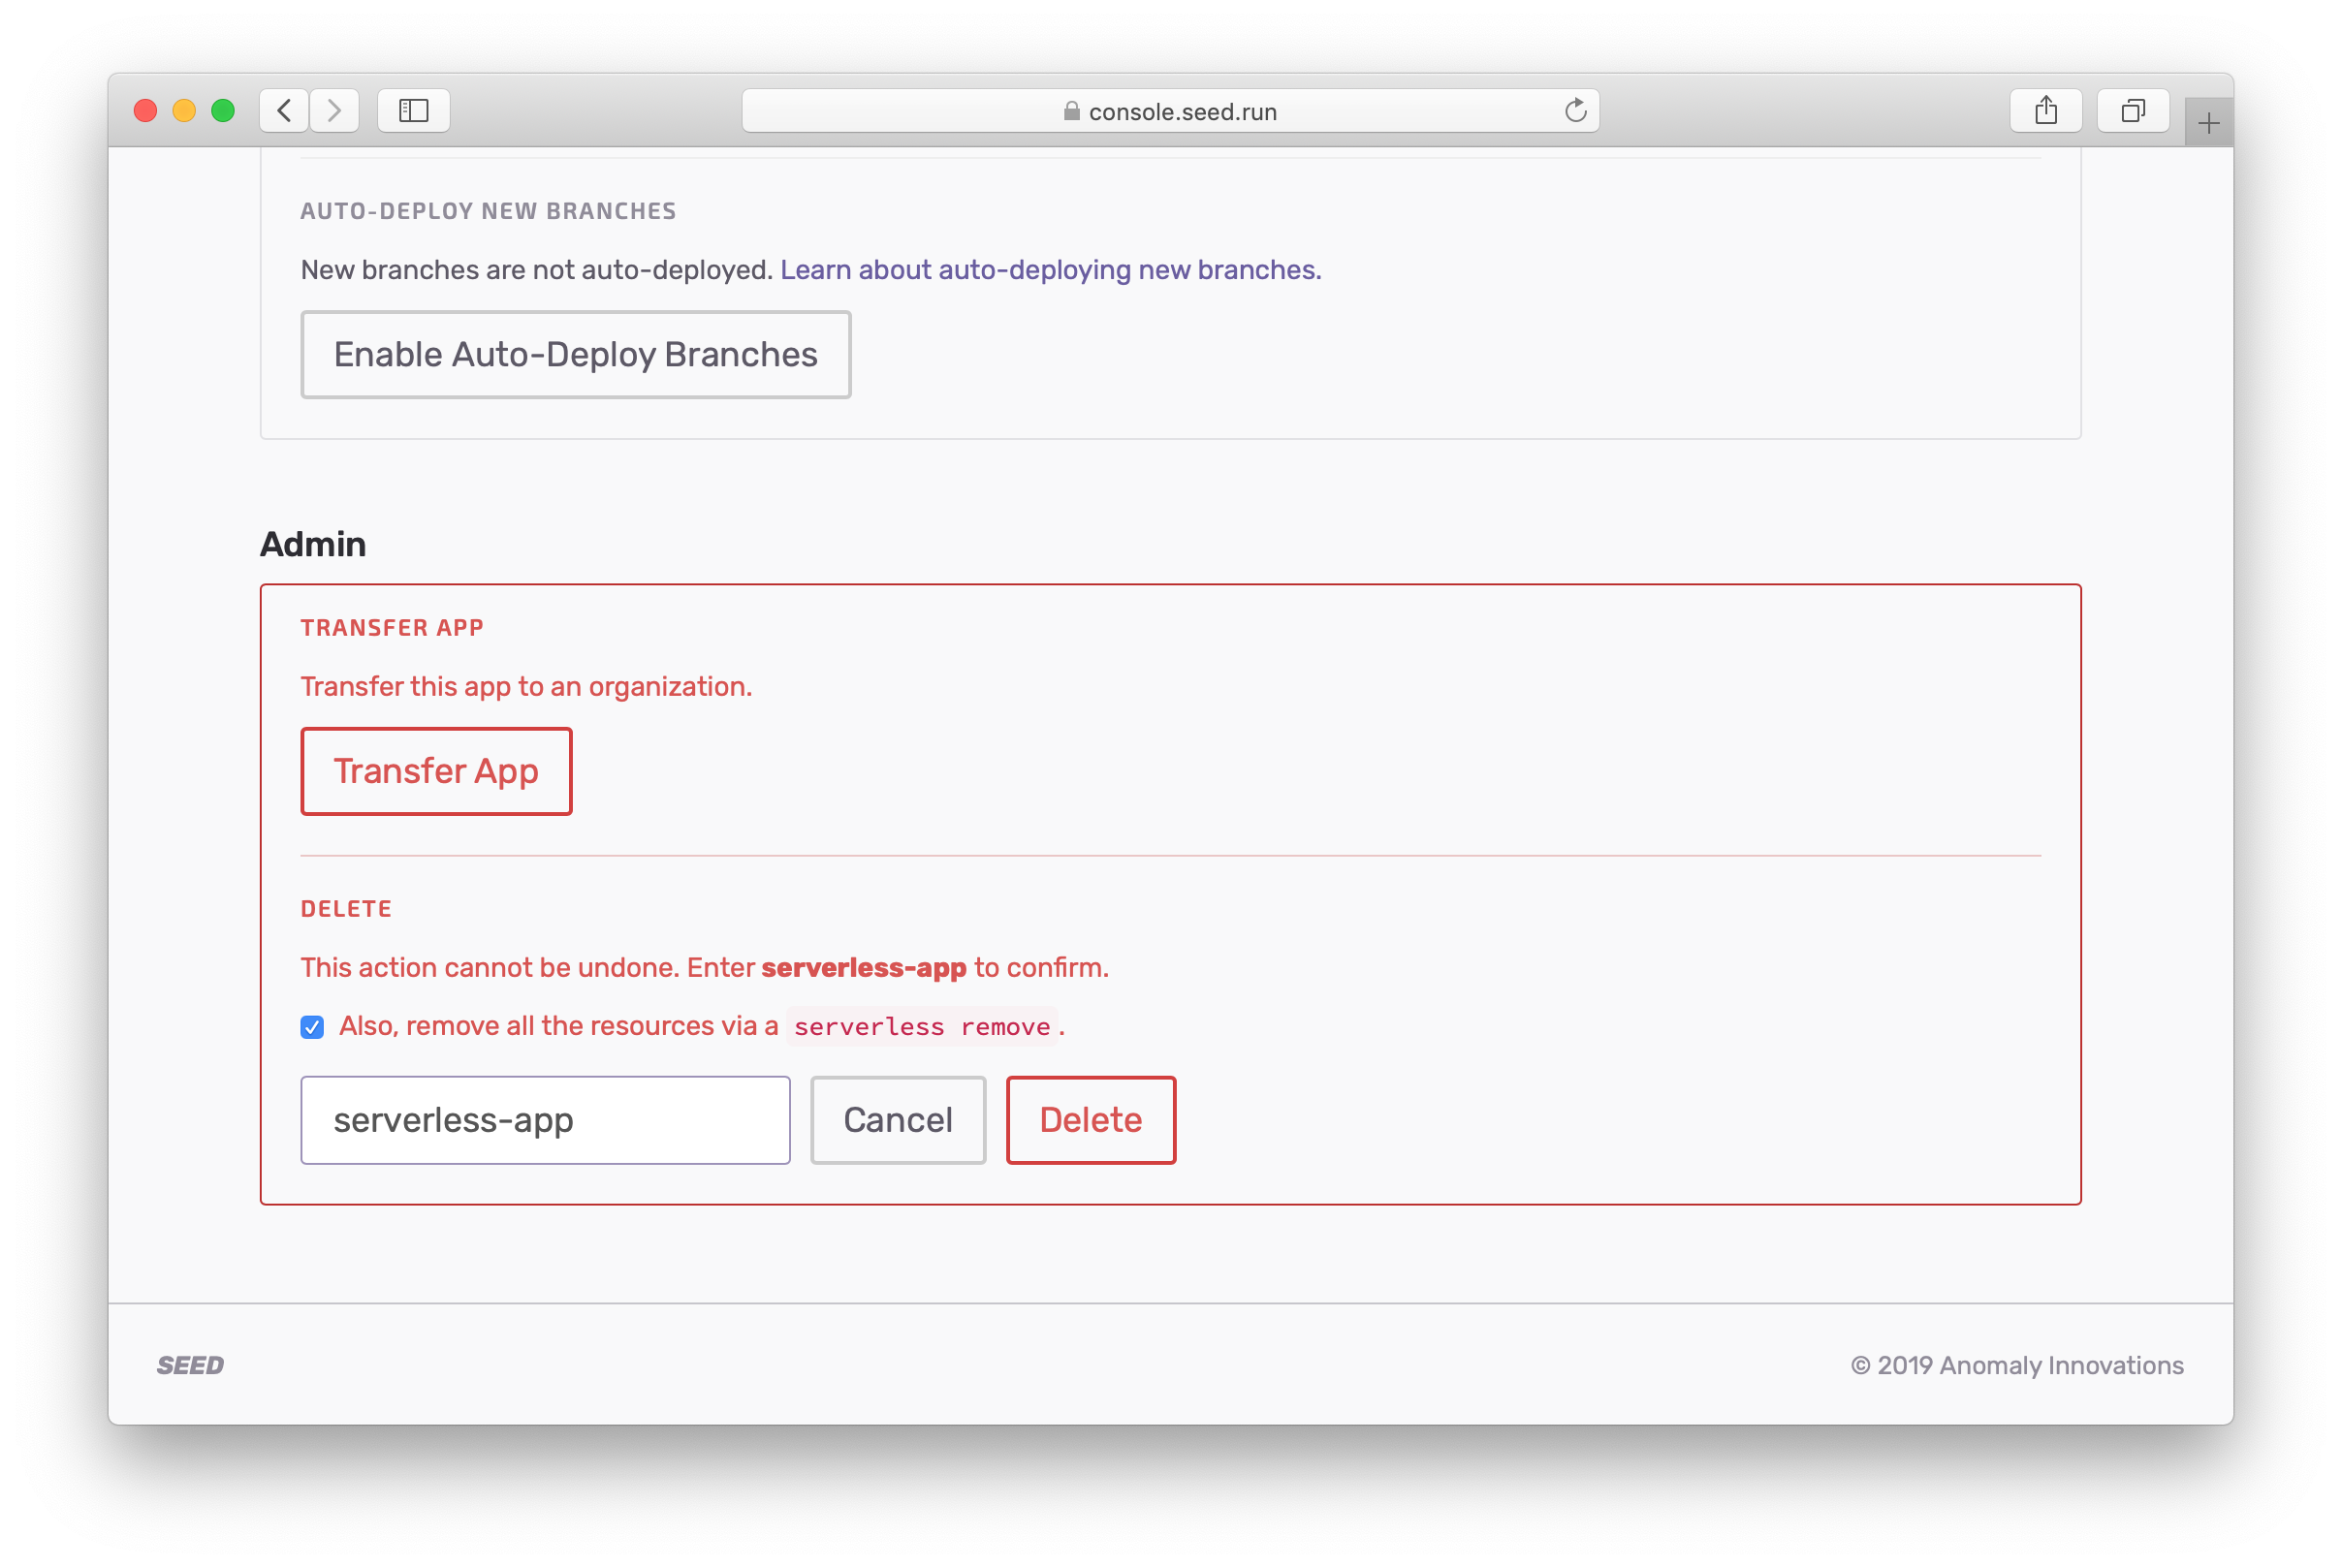The height and width of the screenshot is (1568, 2342).
Task: Click the SEED logo in footer
Action: pyautogui.click(x=190, y=1365)
